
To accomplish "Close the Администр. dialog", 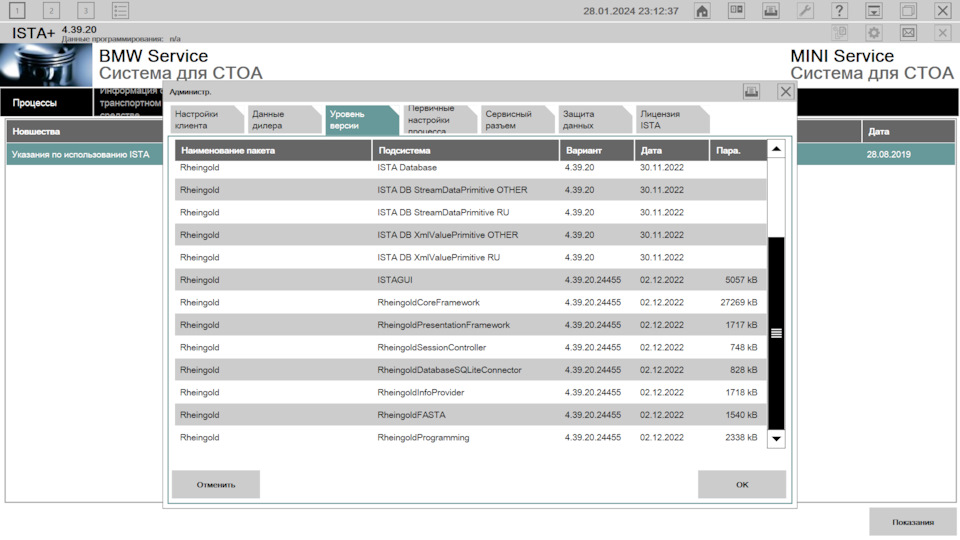I will click(786, 92).
